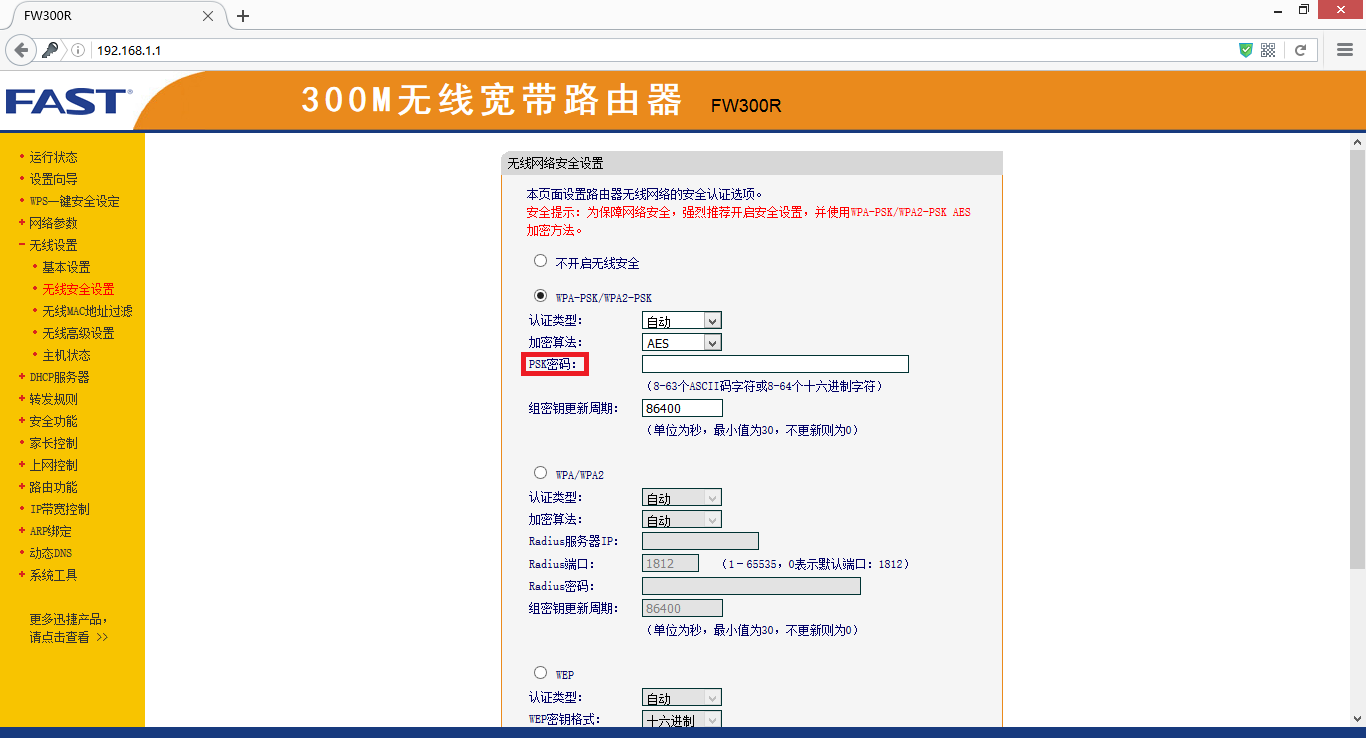Open the browser hamburger menu
This screenshot has width=1366, height=738.
pyautogui.click(x=1344, y=50)
